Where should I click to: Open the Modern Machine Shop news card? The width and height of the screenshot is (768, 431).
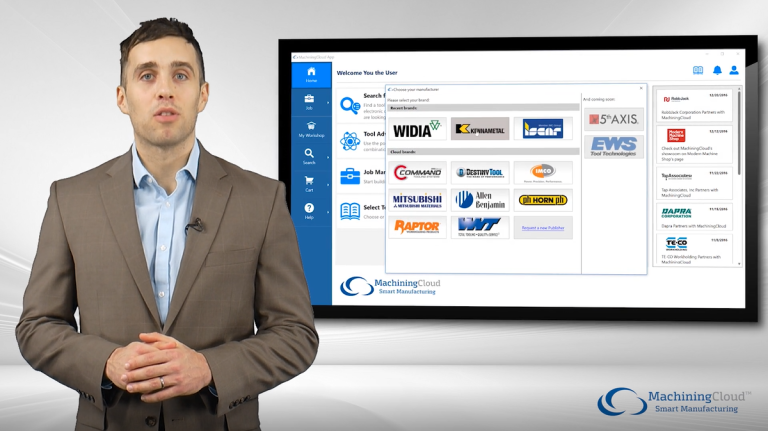[x=694, y=144]
